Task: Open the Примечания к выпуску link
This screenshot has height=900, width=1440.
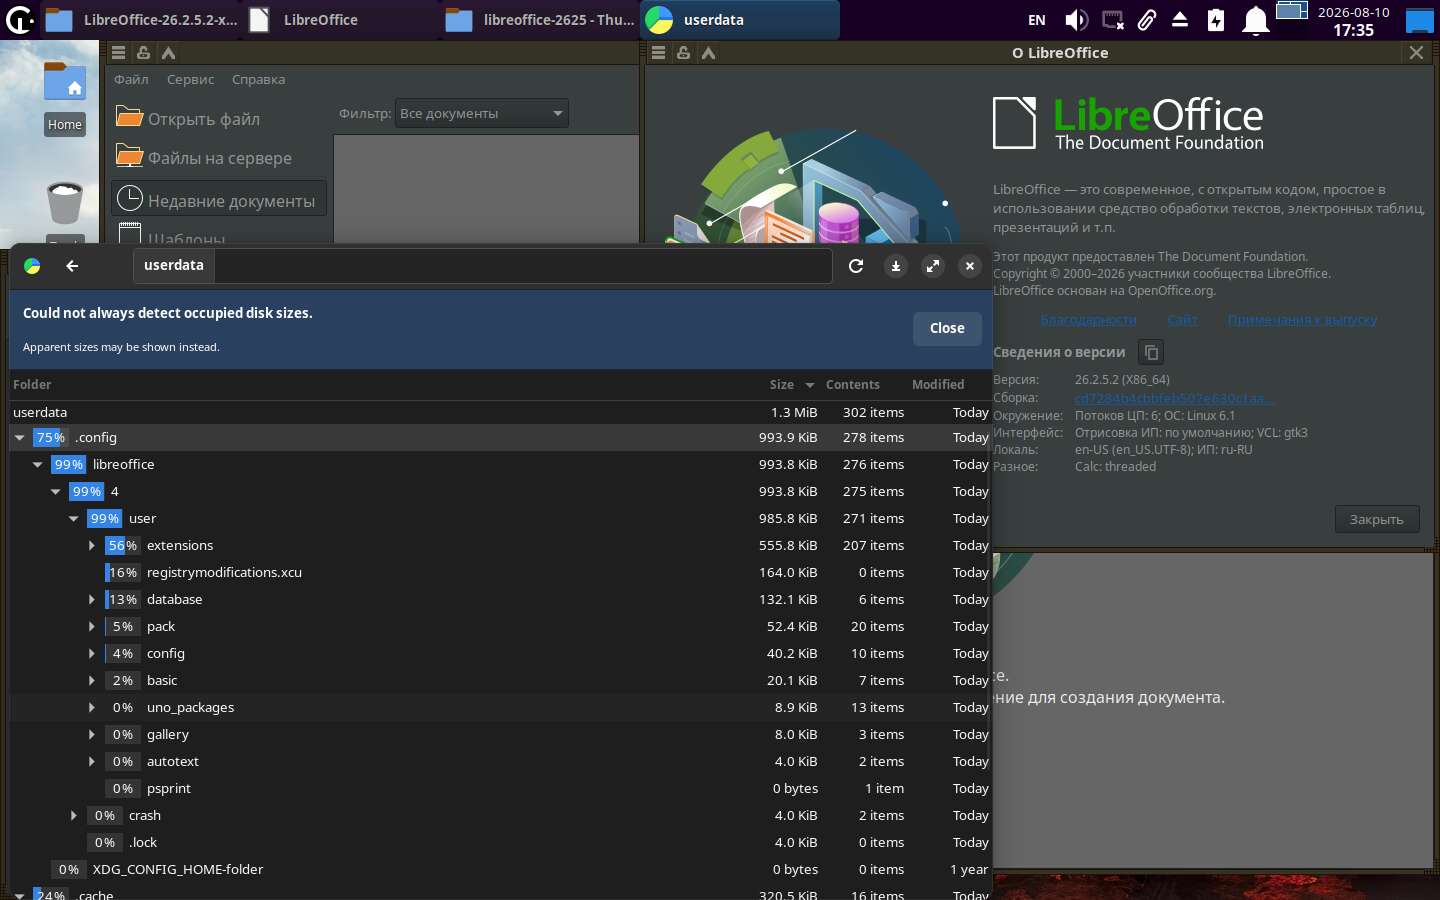Action: (1302, 320)
